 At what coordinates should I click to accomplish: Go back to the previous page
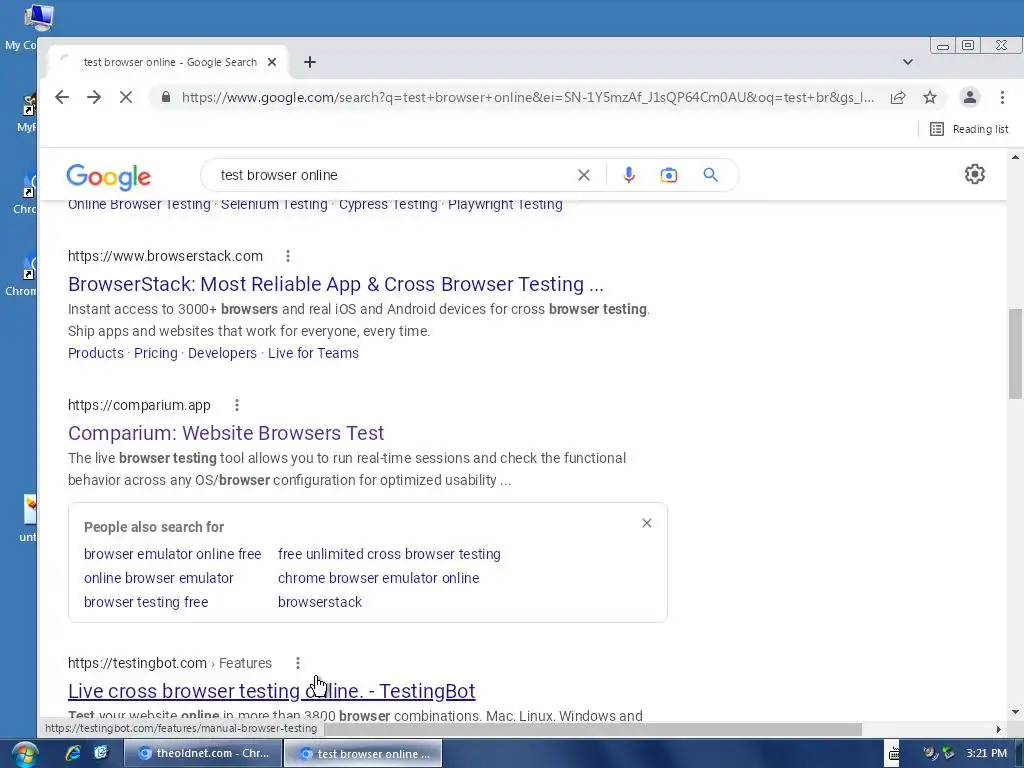[62, 97]
